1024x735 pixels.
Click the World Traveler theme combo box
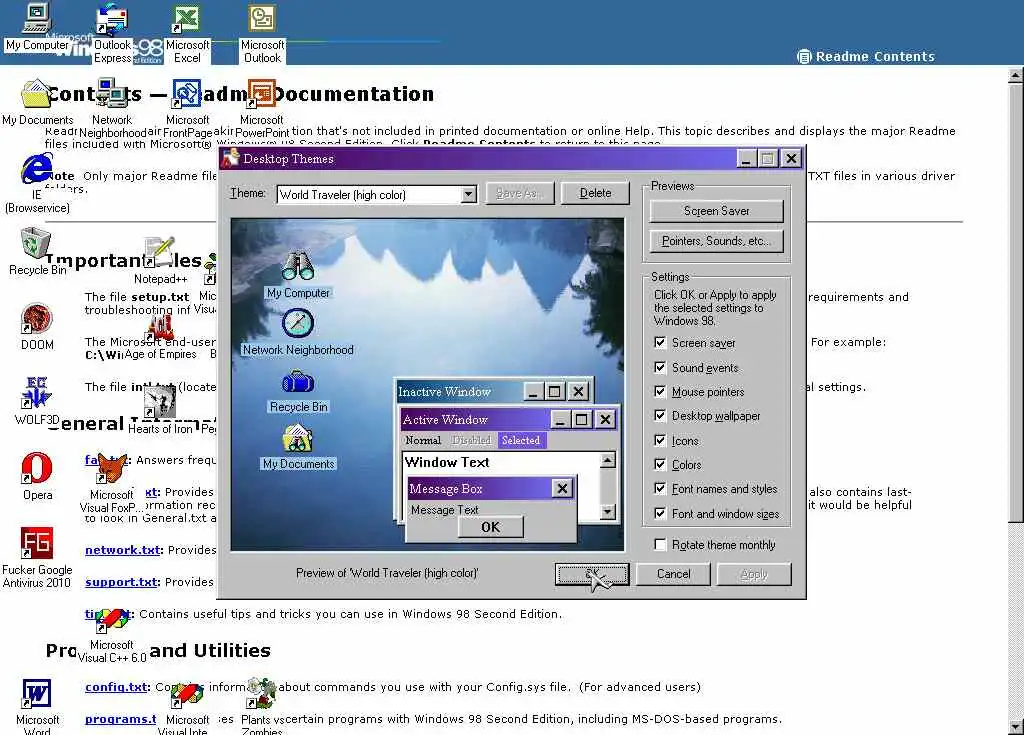tap(377, 195)
